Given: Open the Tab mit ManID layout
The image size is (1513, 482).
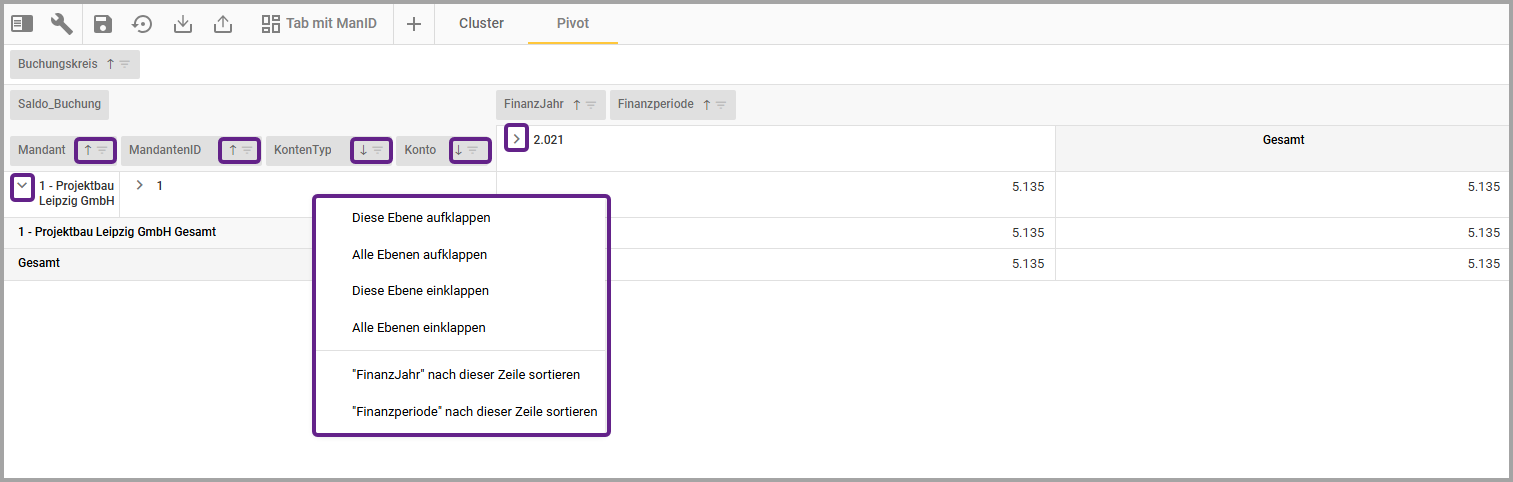Looking at the screenshot, I should tap(319, 23).
